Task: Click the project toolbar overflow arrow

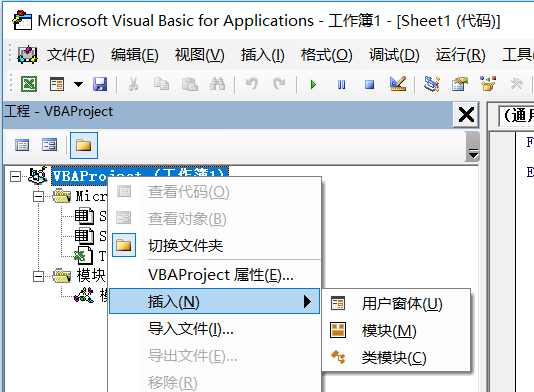Action: (x=473, y=146)
